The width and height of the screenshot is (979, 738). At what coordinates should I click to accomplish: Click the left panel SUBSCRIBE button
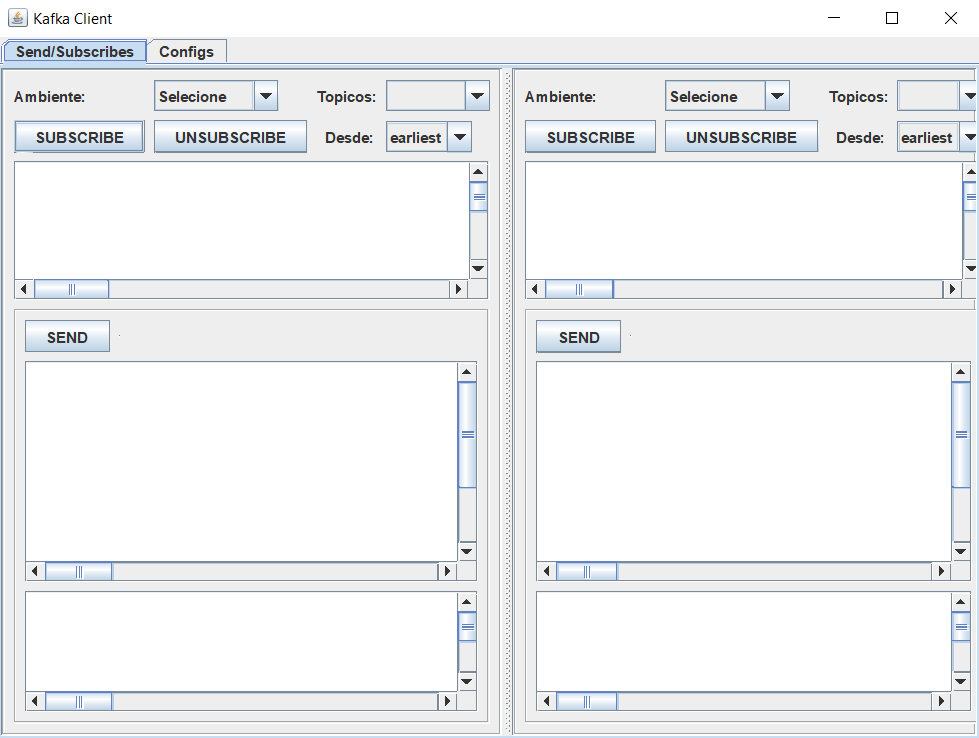79,137
